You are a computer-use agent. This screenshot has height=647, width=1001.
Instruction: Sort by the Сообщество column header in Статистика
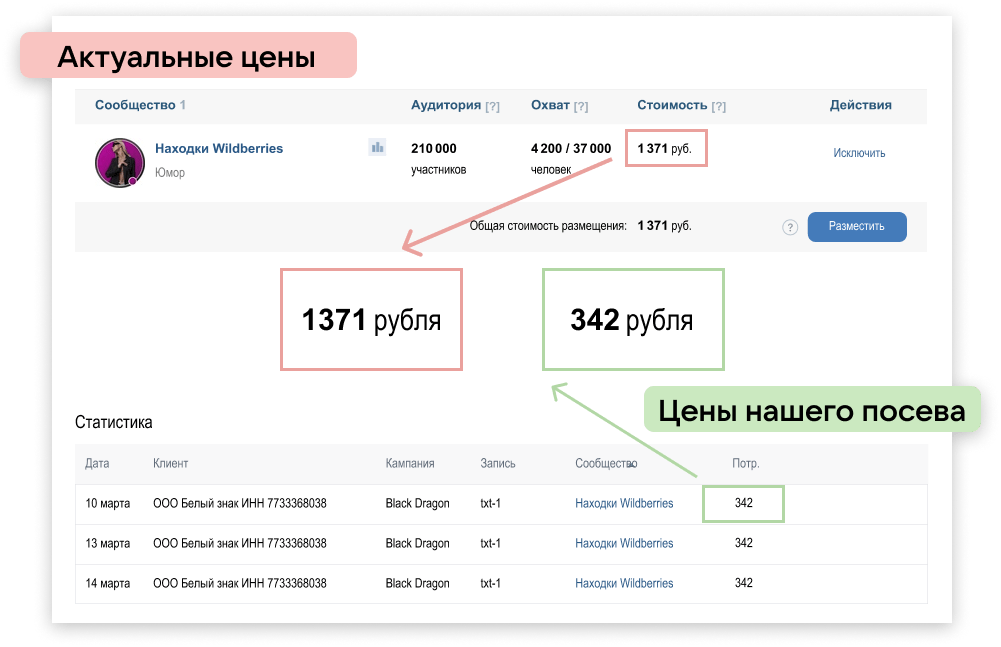point(606,463)
